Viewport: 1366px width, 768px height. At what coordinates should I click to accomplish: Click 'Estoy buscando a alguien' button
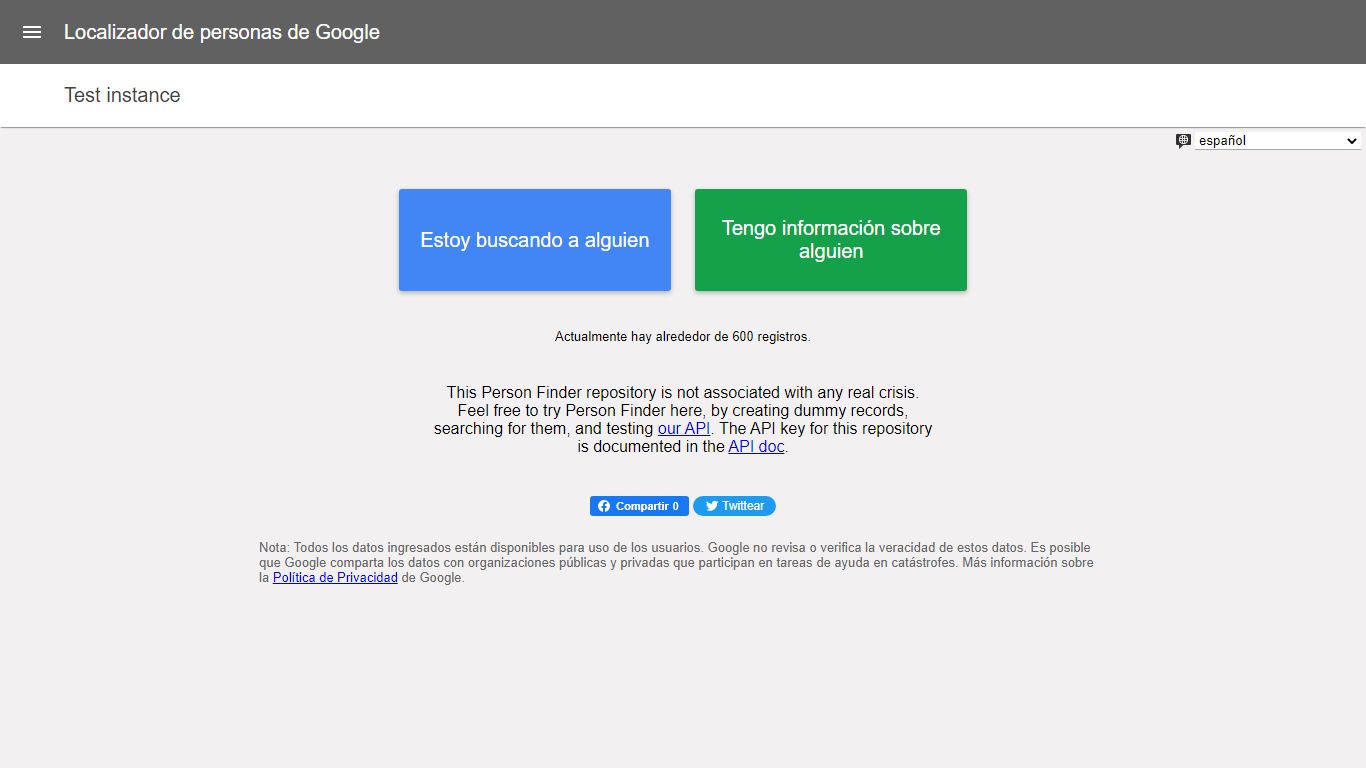(x=535, y=240)
